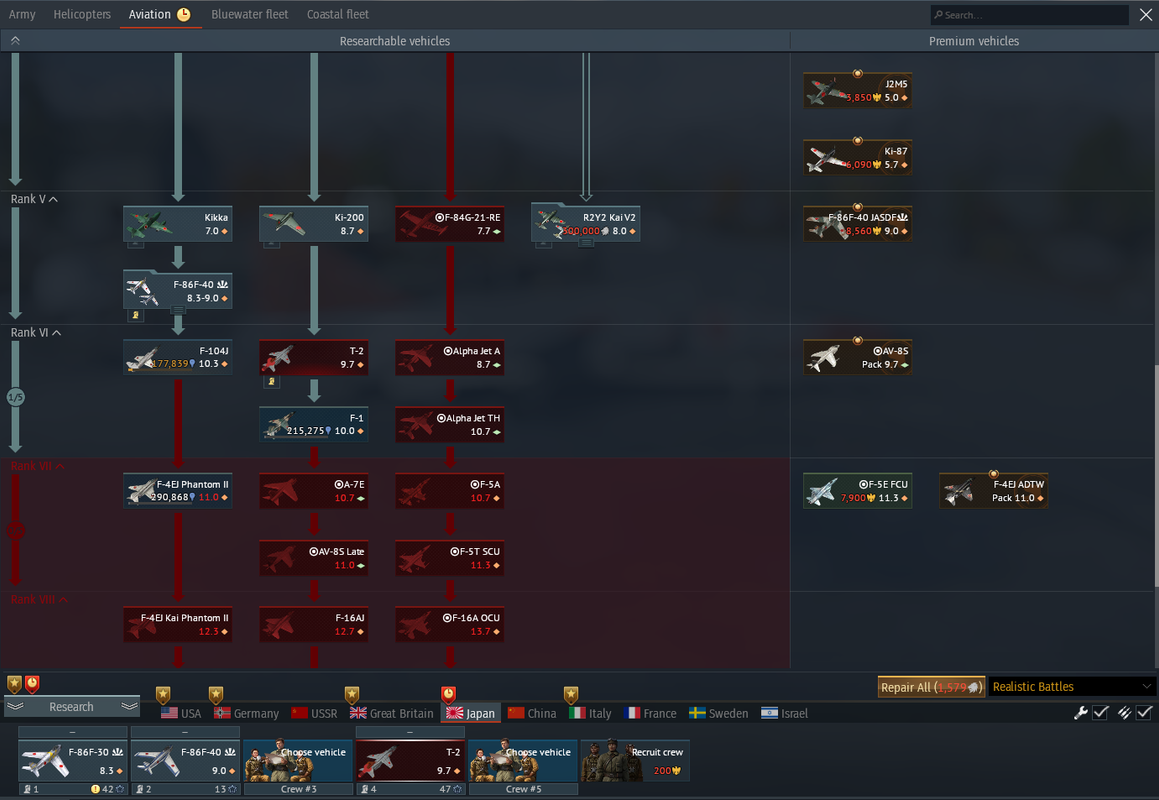Image resolution: width=1159 pixels, height=800 pixels.
Task: Select the F-4EJ Phantom II card
Action: [177, 491]
